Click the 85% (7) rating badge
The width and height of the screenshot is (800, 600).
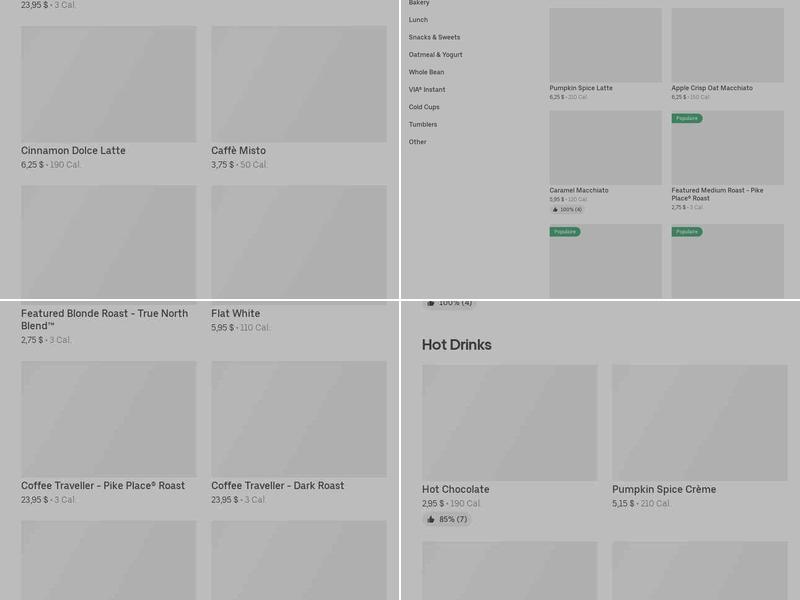447,519
